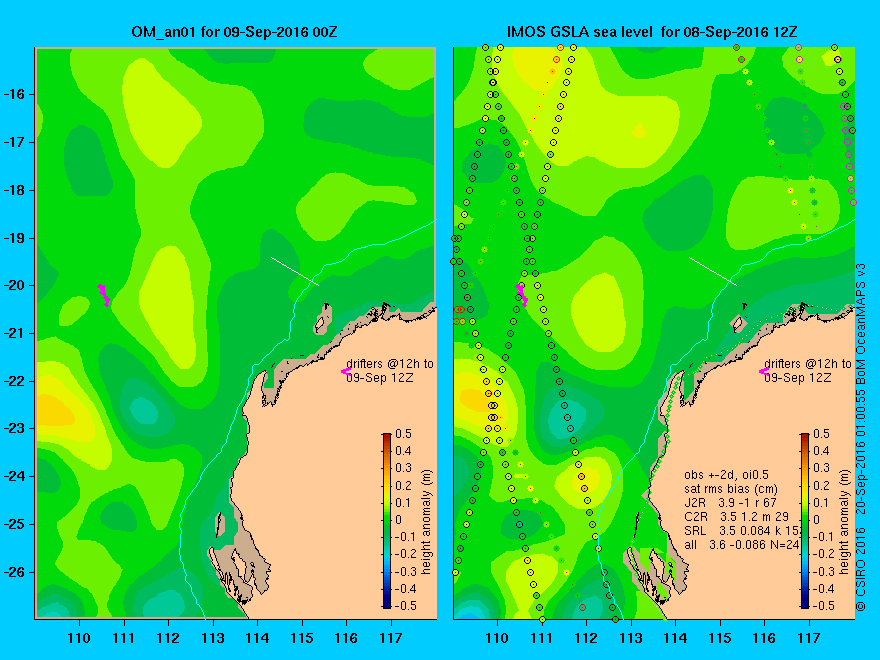The width and height of the screenshot is (880, 660).
Task: Click the magenta drifter legend arrow in left map
Action: tap(346, 371)
